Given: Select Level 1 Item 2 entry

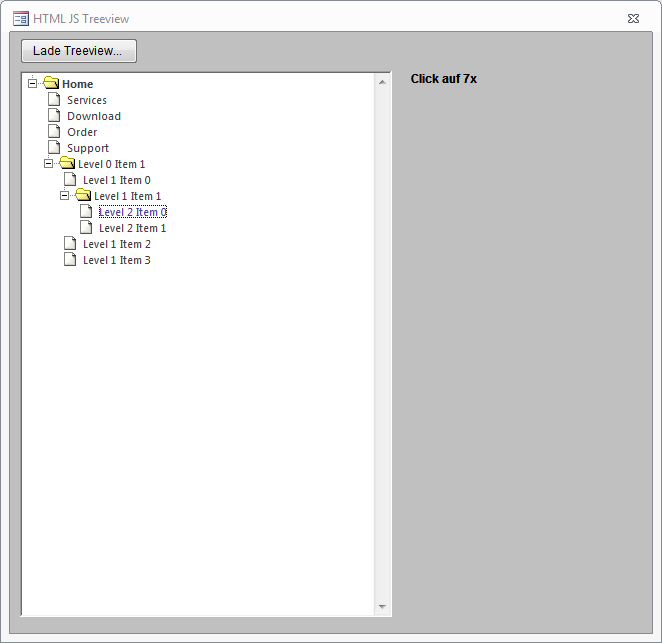Looking at the screenshot, I should tap(116, 244).
